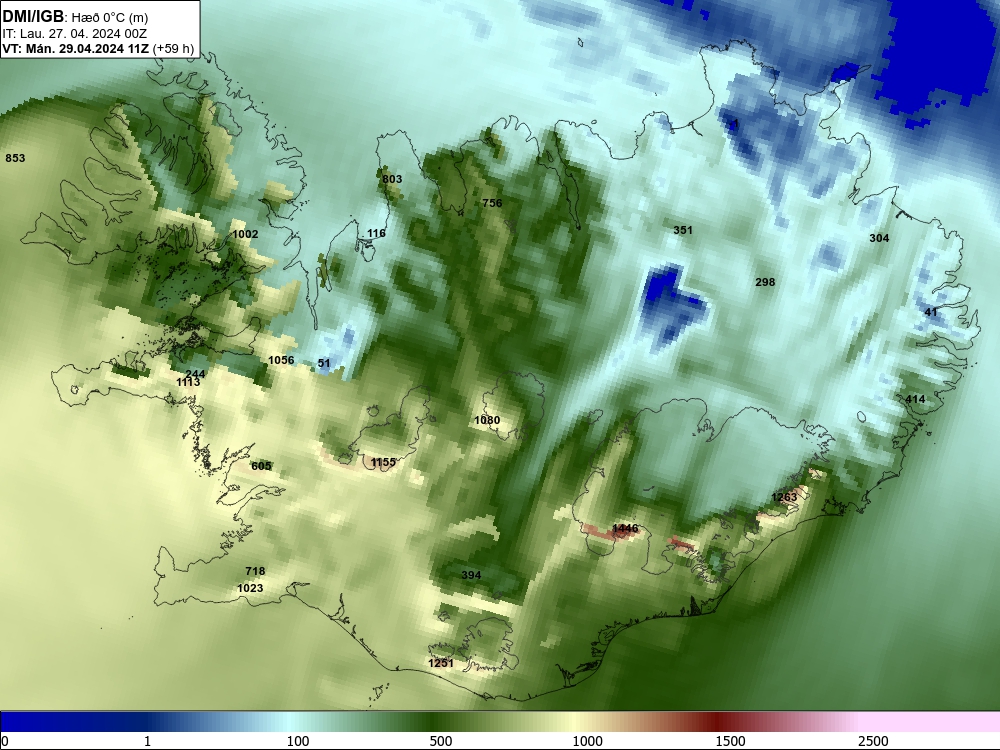Click the colorbar tick label 500

coord(441,741)
